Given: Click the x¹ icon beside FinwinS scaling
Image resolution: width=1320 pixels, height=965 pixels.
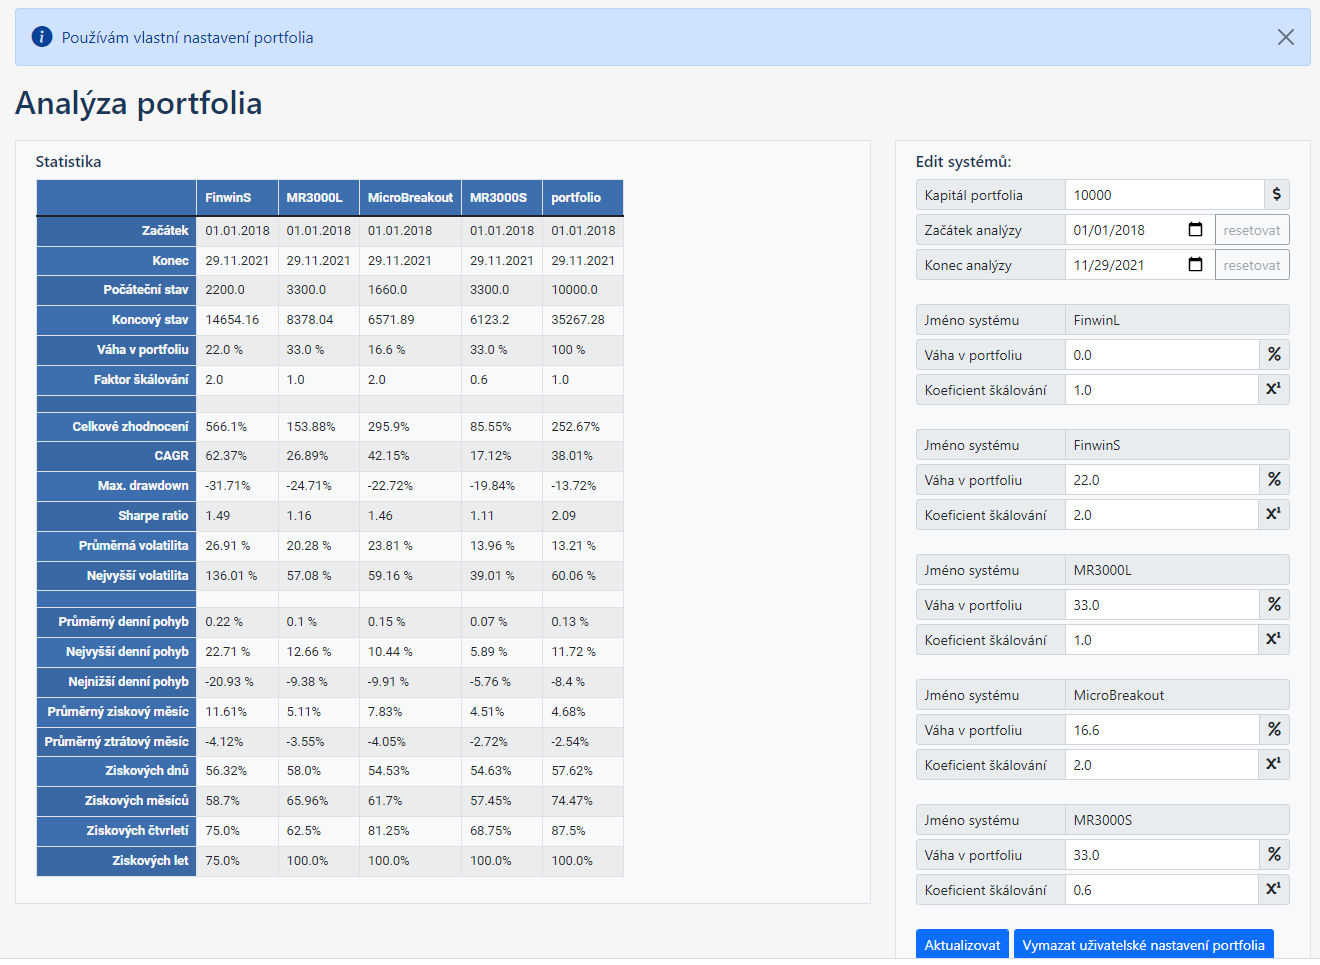Looking at the screenshot, I should 1274,515.
